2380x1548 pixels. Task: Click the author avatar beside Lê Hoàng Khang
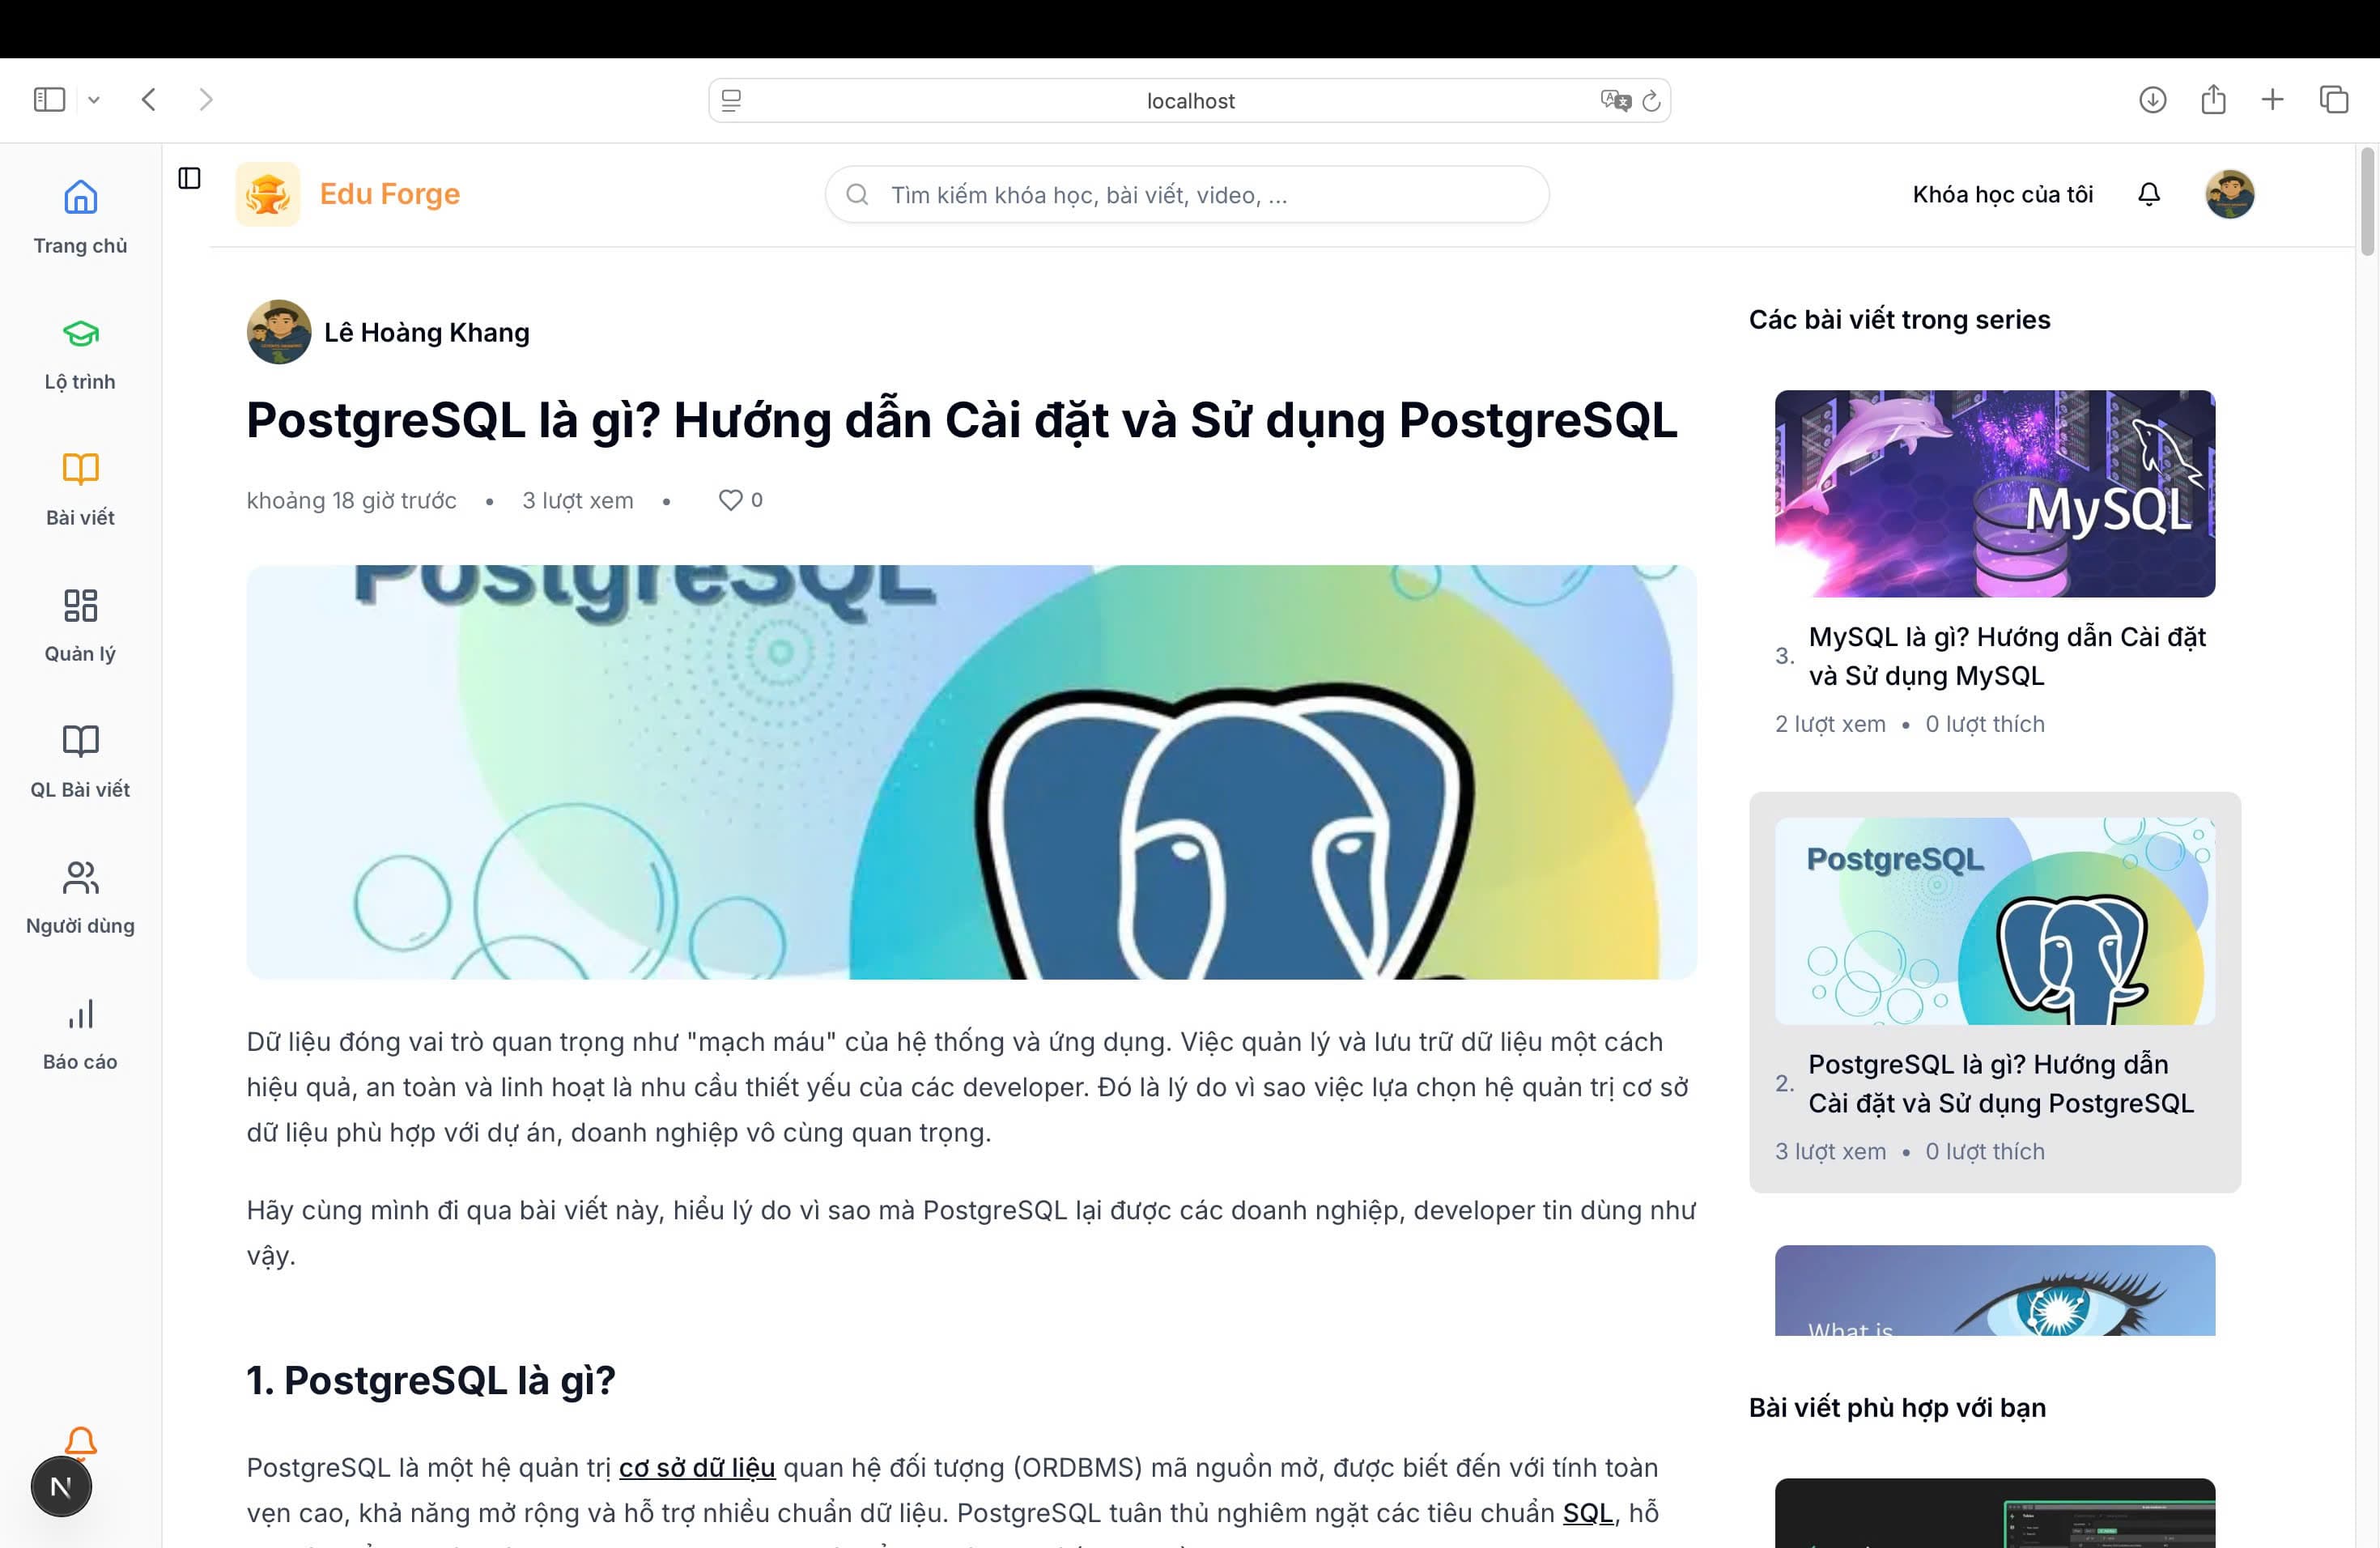click(279, 332)
